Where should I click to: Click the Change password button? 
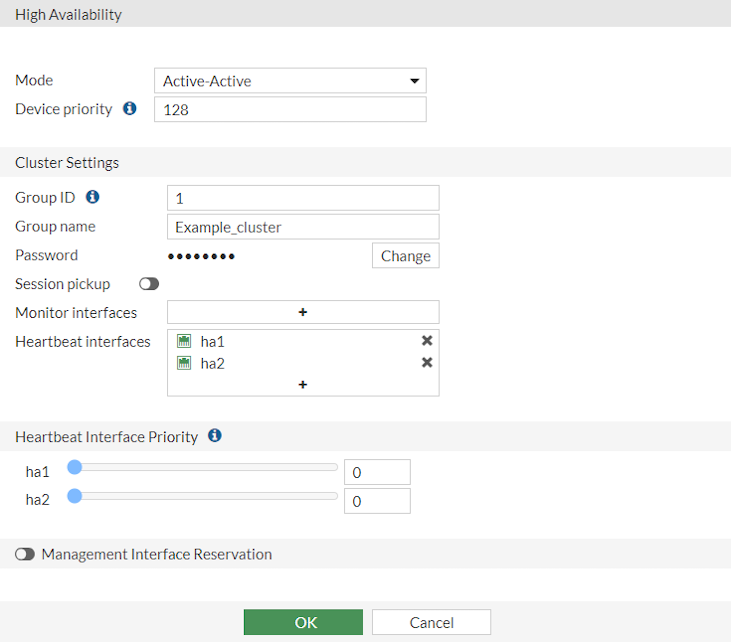[405, 256]
